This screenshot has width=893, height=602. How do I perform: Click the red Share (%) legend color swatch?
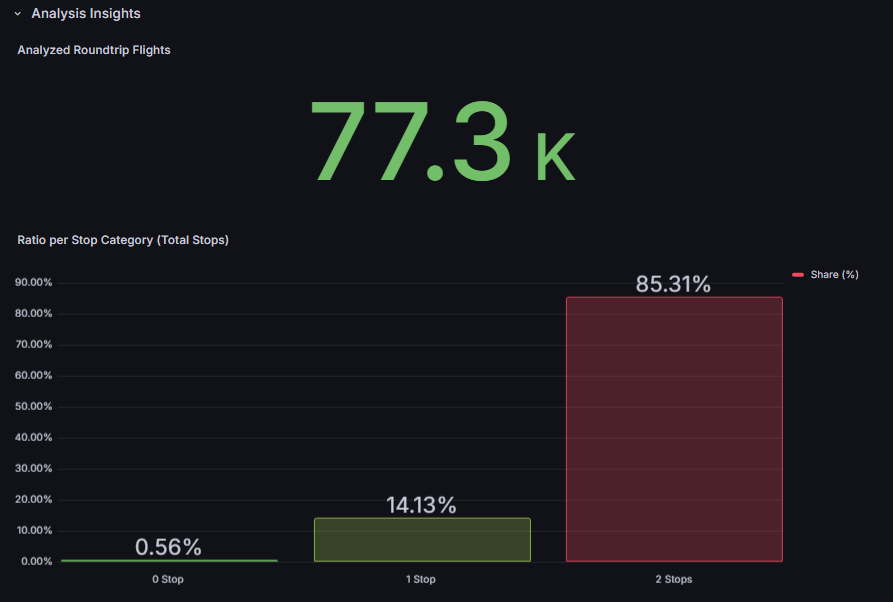click(x=798, y=274)
